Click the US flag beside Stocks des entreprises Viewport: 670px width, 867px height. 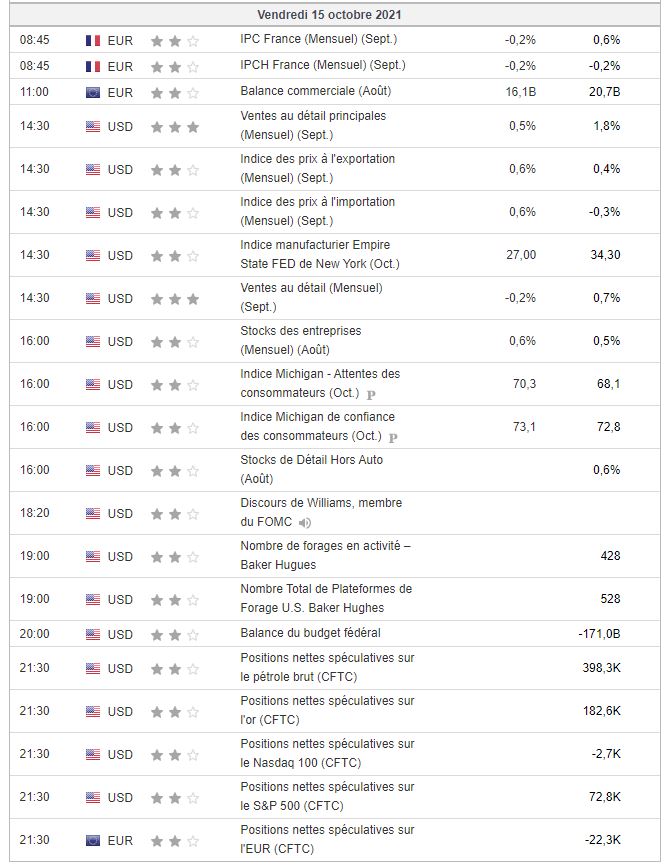click(93, 341)
